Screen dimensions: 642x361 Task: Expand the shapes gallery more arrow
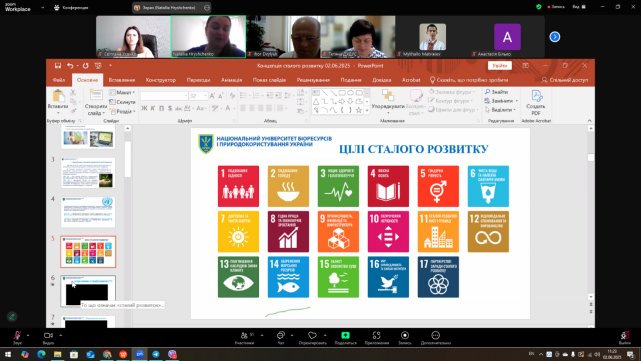click(x=366, y=111)
